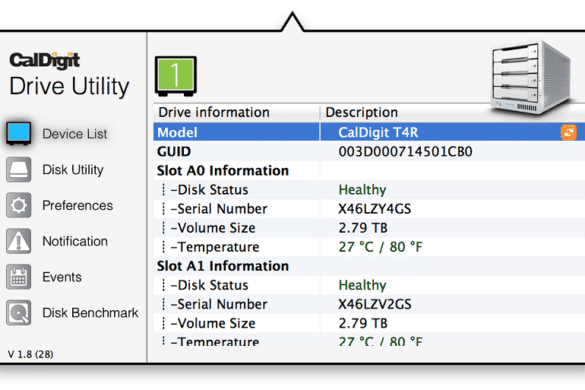Click Slot A1 Volume Size label
Image resolution: width=585 pixels, height=390 pixels.
(213, 323)
